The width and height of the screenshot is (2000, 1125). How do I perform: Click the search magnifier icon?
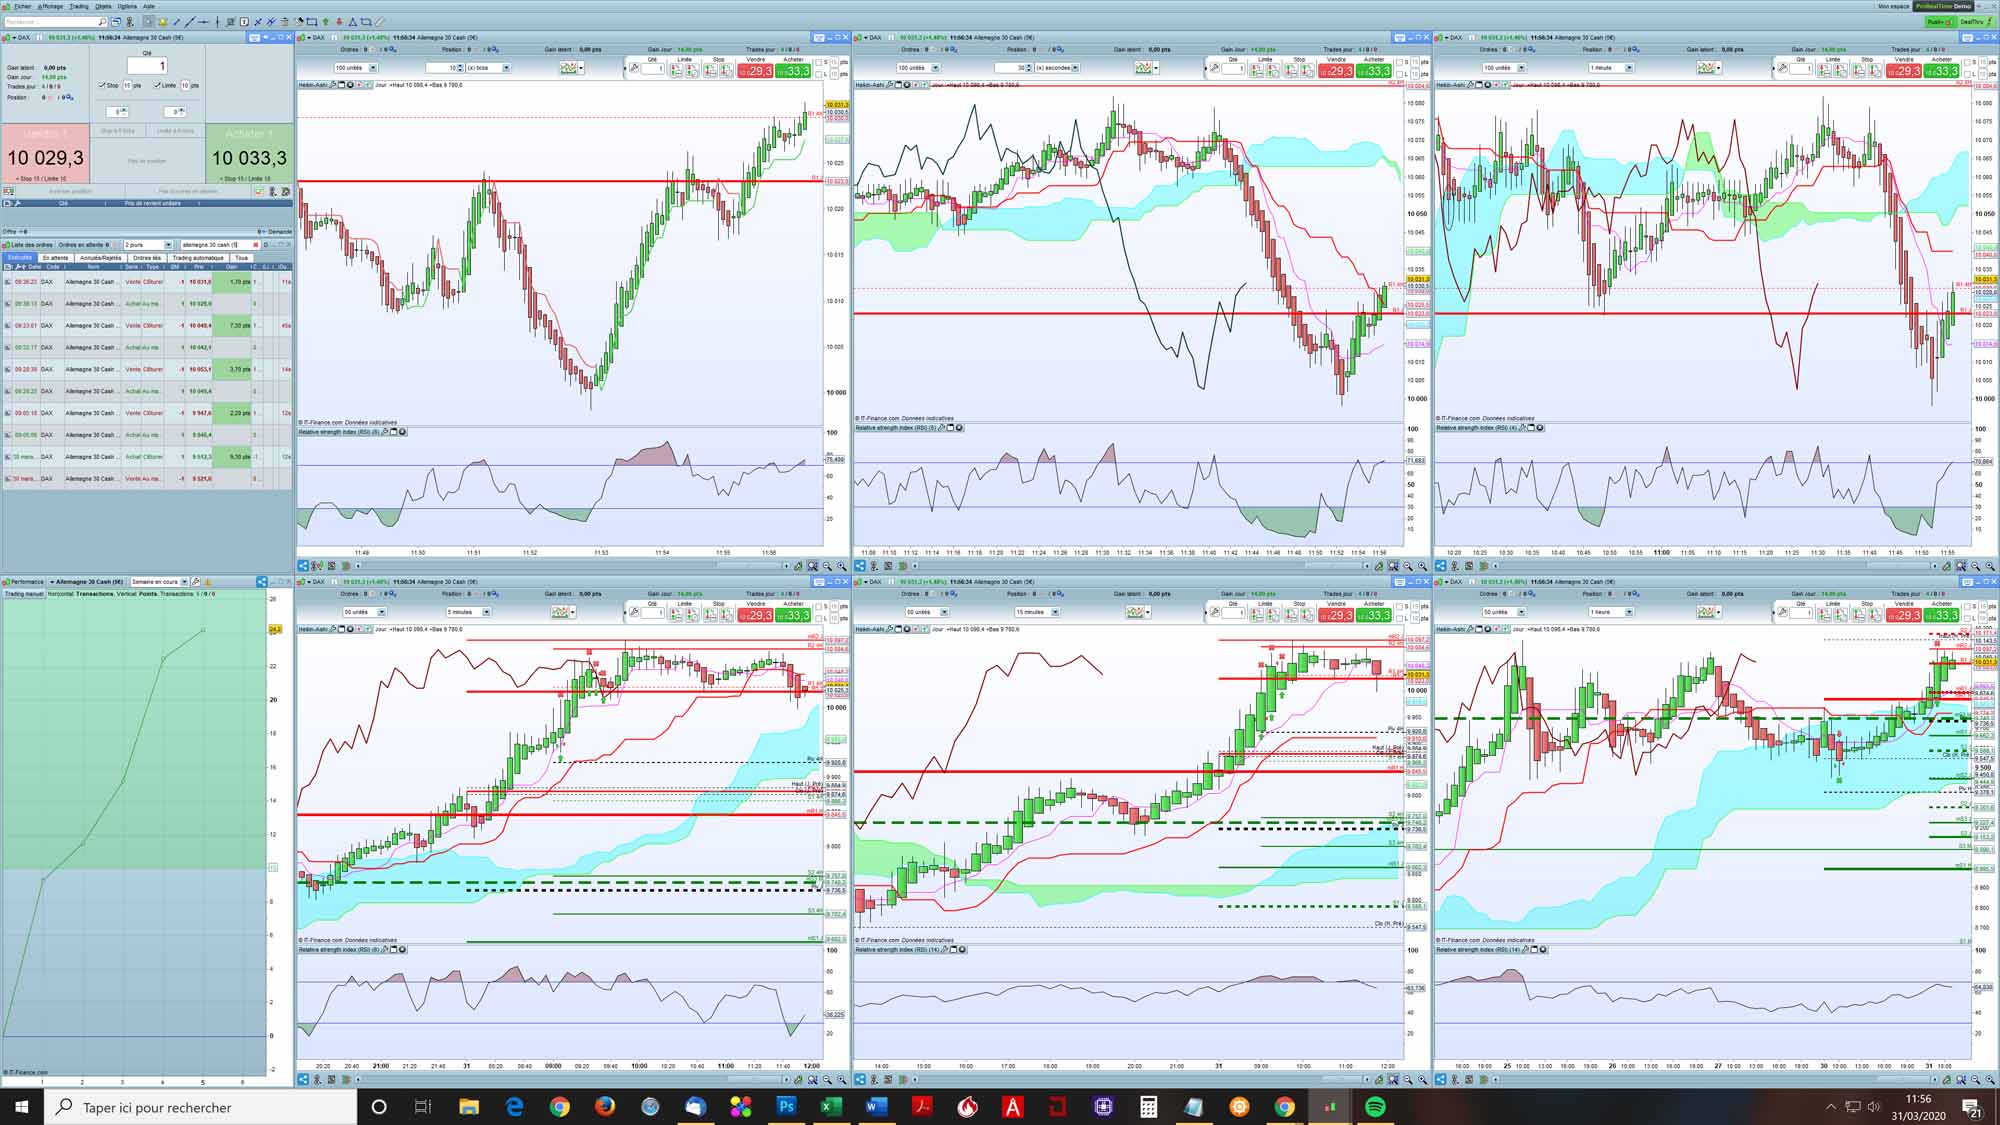[102, 22]
